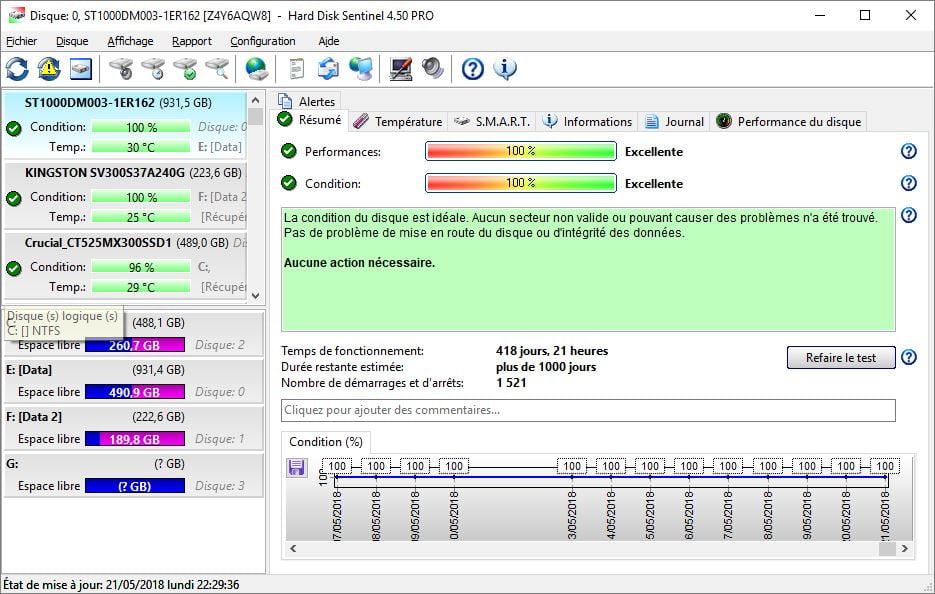Click help icon next to Refaire le test
The image size is (935, 594).
click(908, 357)
